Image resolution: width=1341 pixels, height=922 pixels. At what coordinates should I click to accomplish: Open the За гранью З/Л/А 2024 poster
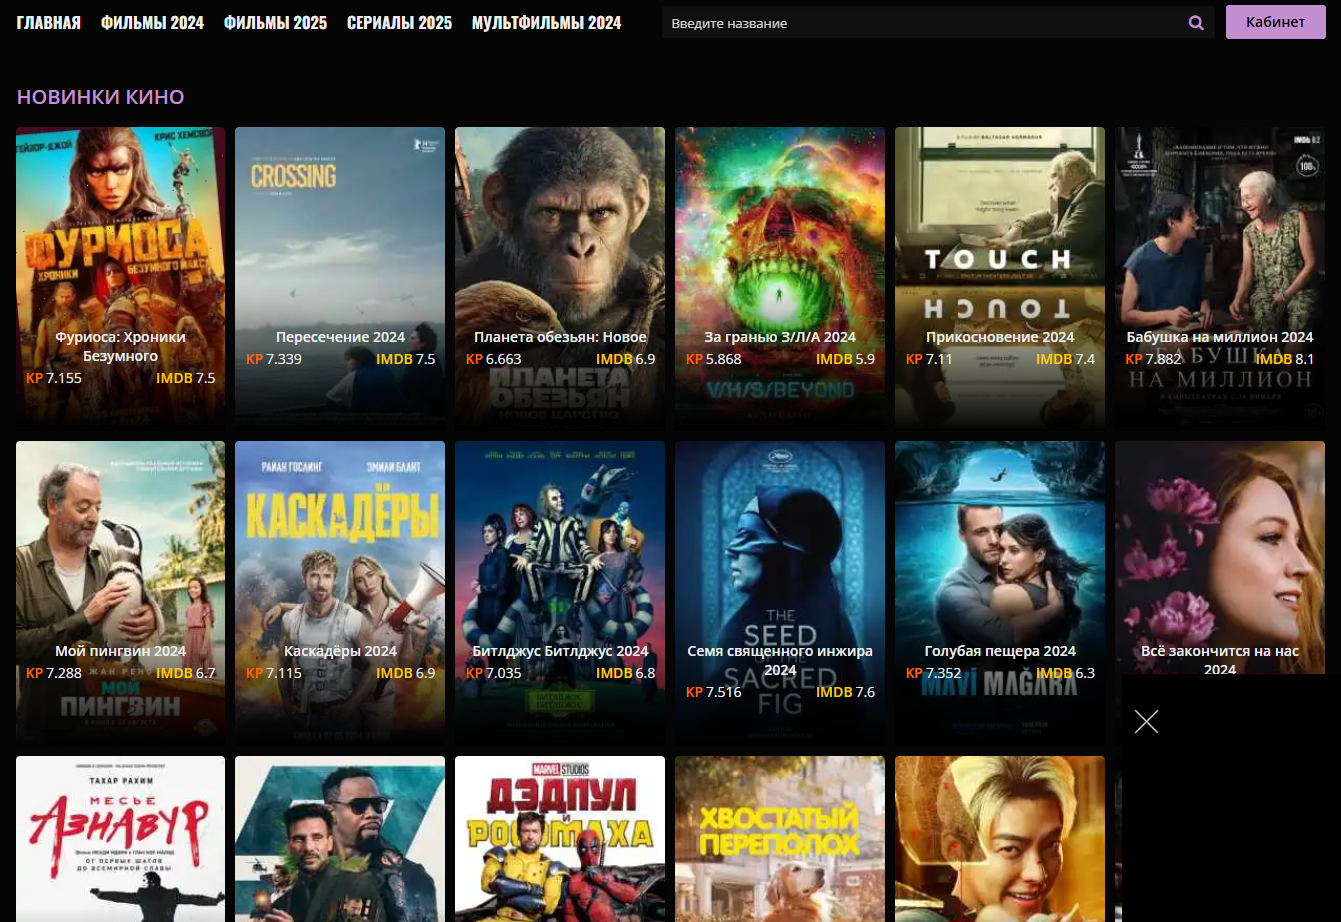780,278
